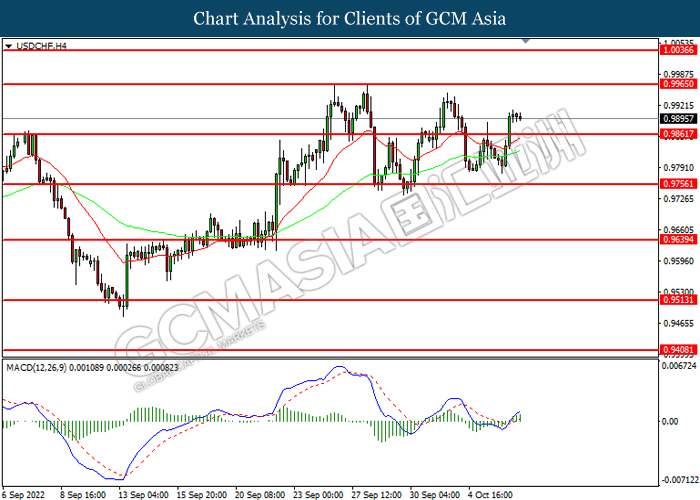Click the 23 Sep 00:00 time label
700x500 pixels.
(318, 495)
